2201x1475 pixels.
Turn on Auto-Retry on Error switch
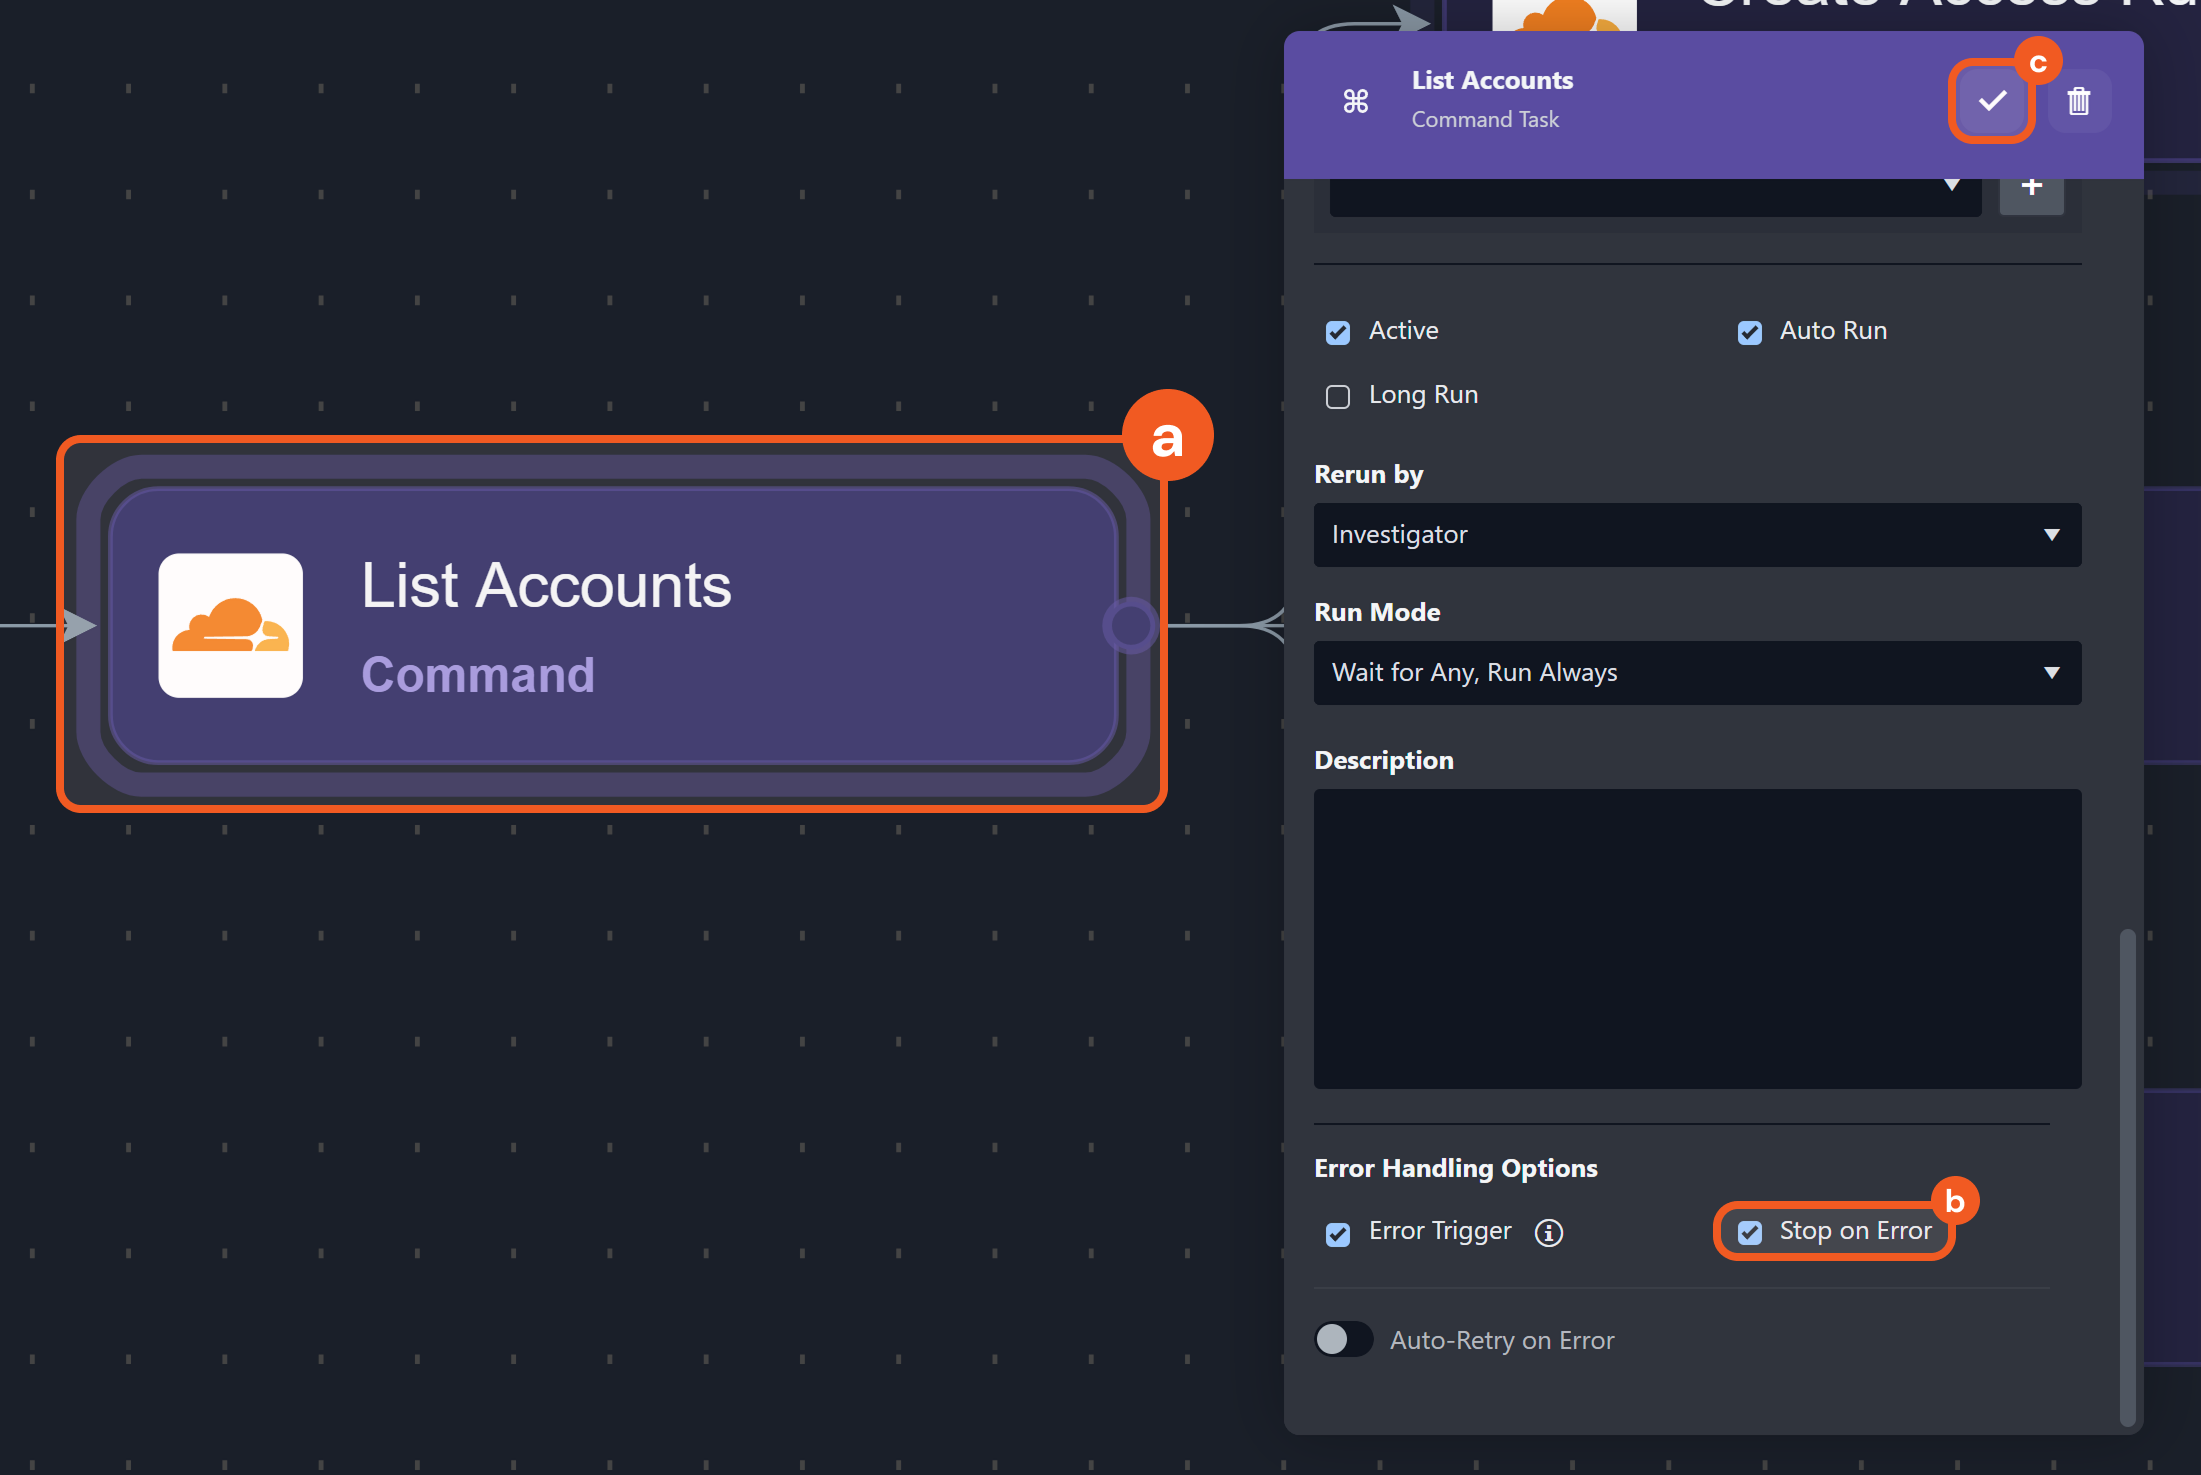click(x=1343, y=1339)
